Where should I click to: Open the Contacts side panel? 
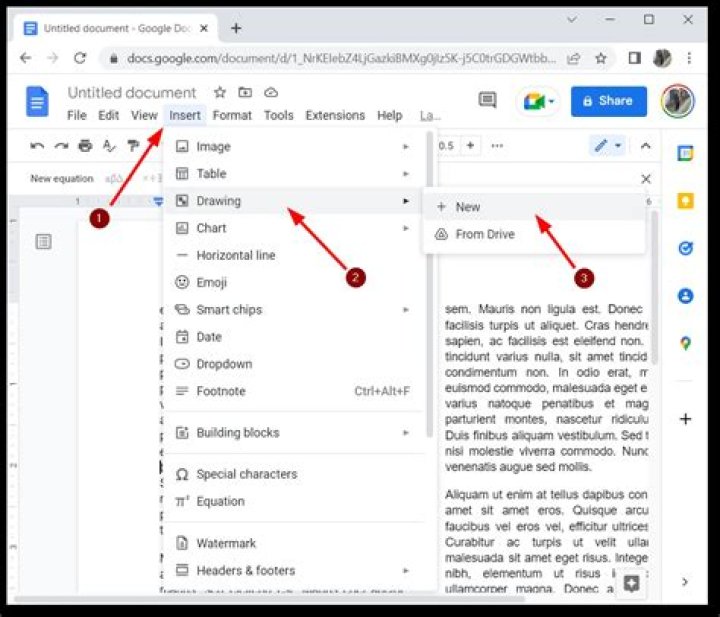coord(685,296)
